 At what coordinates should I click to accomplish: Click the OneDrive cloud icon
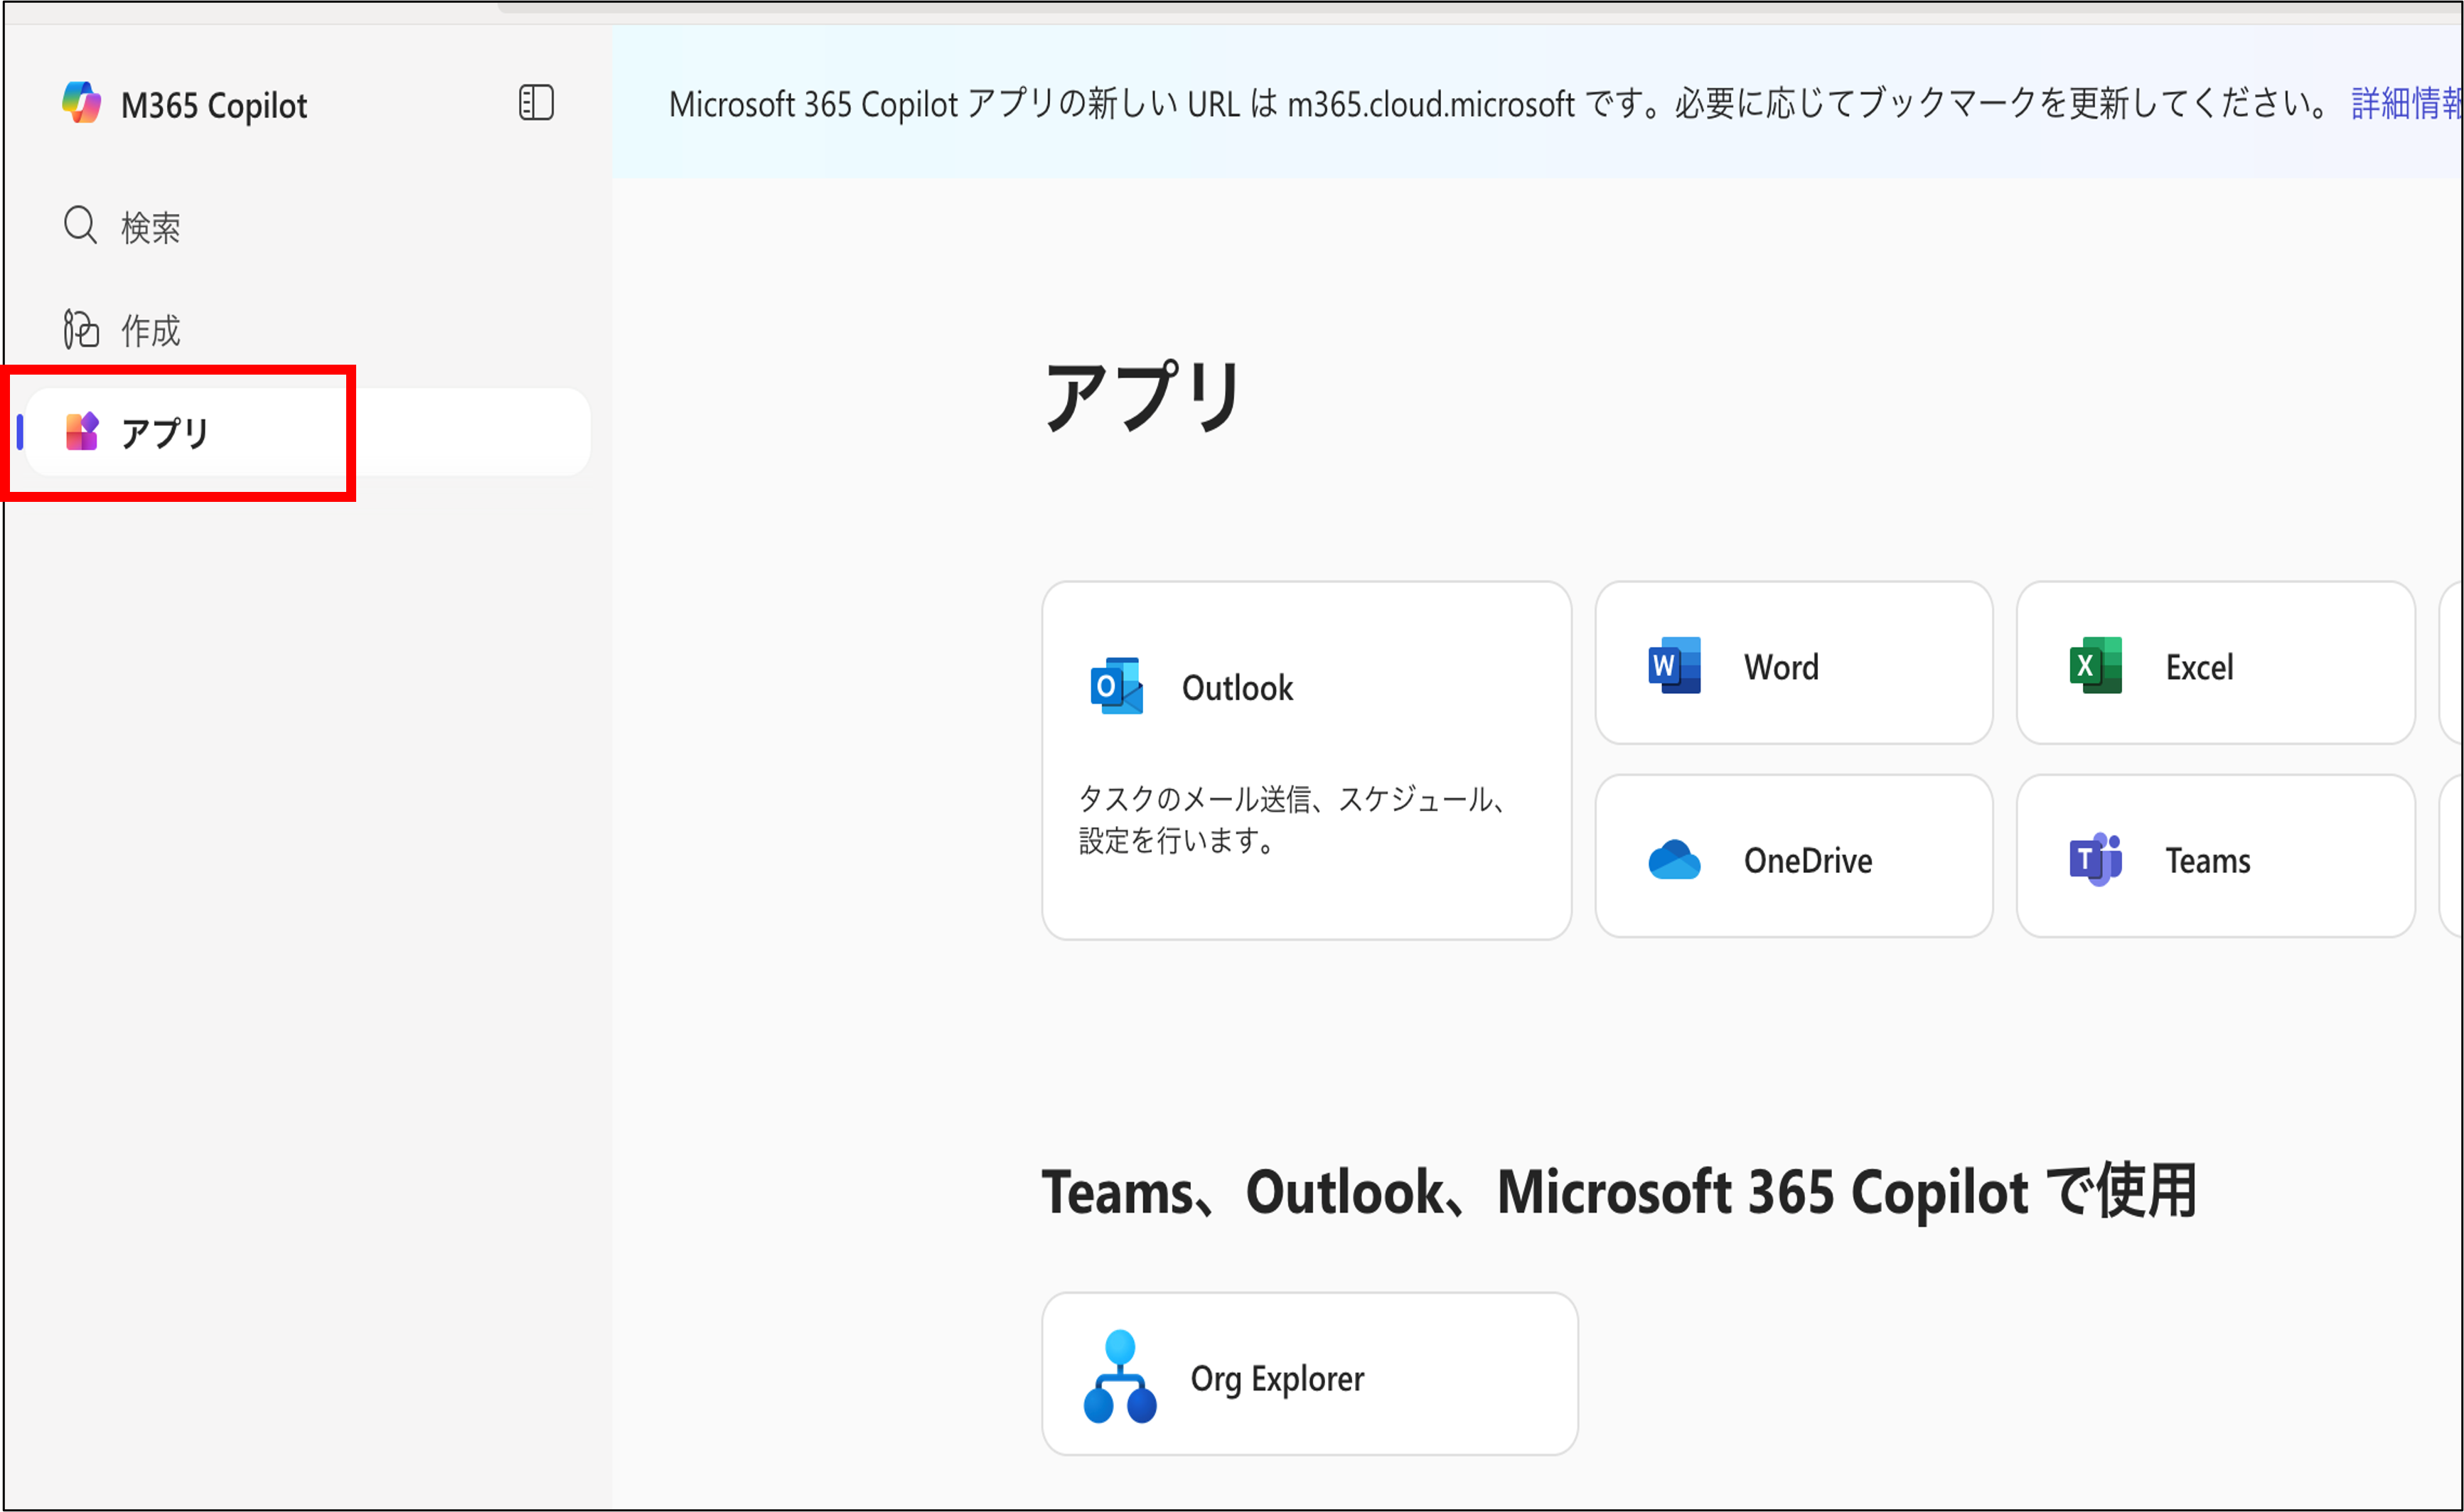click(x=1674, y=859)
